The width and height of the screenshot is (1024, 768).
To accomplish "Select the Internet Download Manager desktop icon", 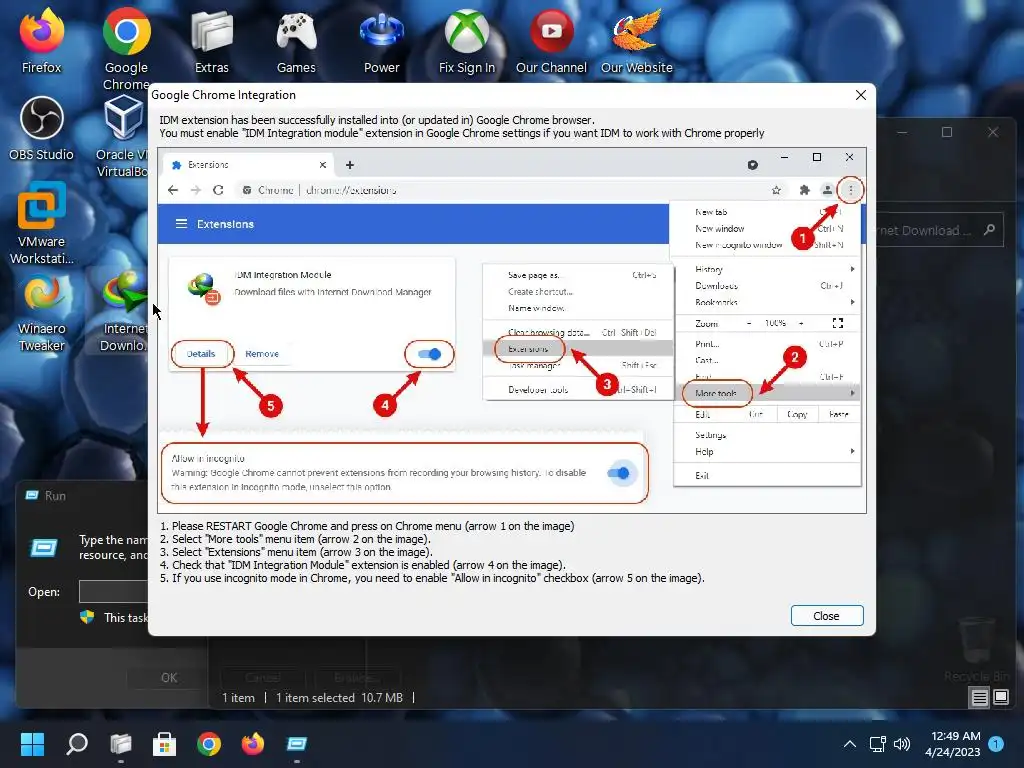I will pos(123,311).
